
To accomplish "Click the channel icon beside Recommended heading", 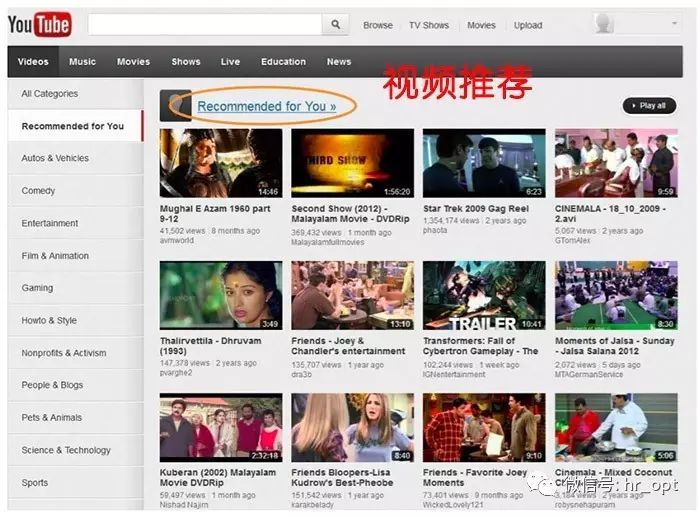I will 175,105.
